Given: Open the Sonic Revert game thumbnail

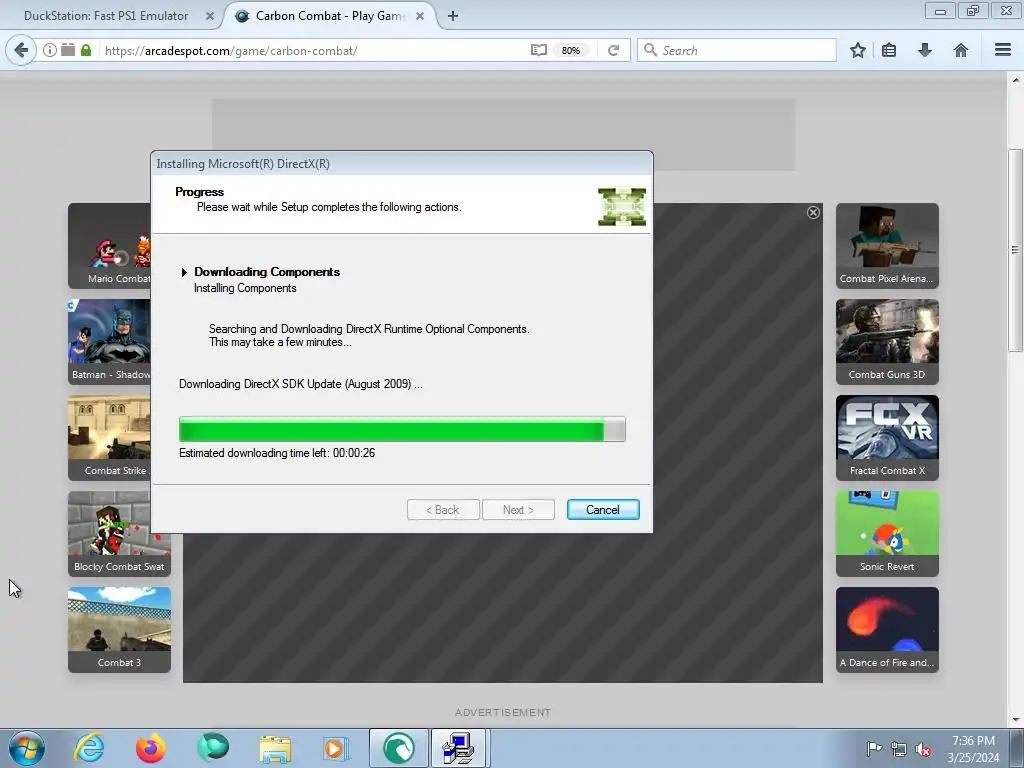Looking at the screenshot, I should point(887,534).
